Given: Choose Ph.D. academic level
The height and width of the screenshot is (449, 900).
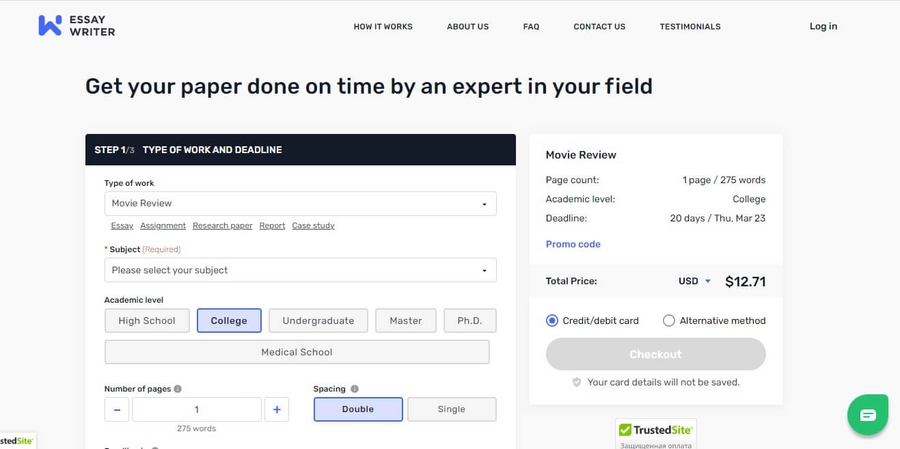Looking at the screenshot, I should coord(470,320).
